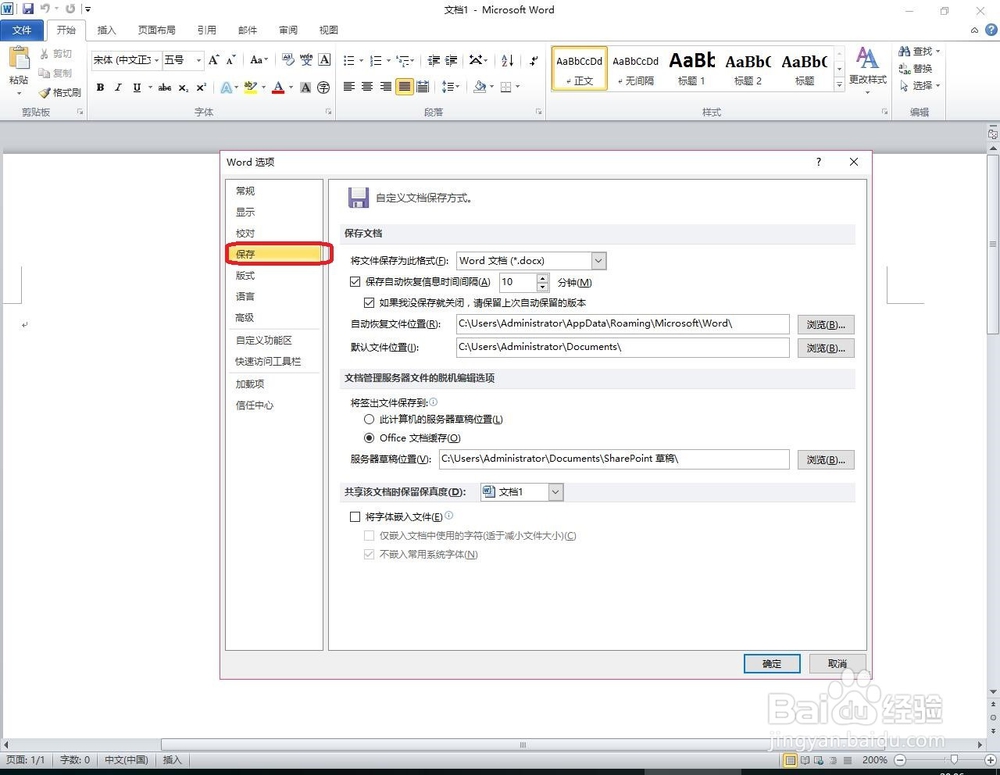Click the Cancel button
Screen dimensions: 1000x775
837,663
